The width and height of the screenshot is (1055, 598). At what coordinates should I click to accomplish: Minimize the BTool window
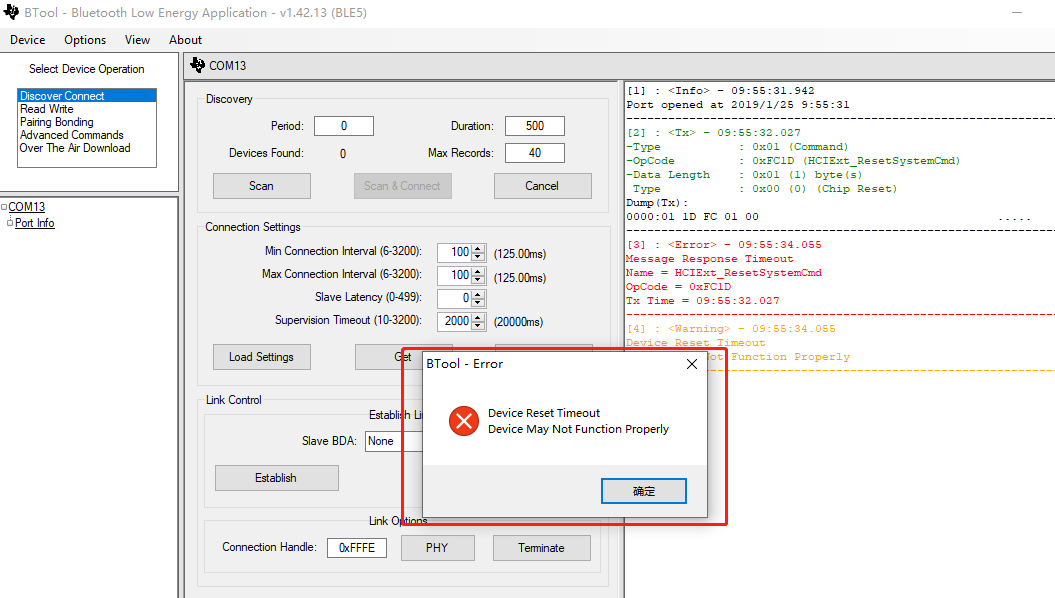(1017, 12)
